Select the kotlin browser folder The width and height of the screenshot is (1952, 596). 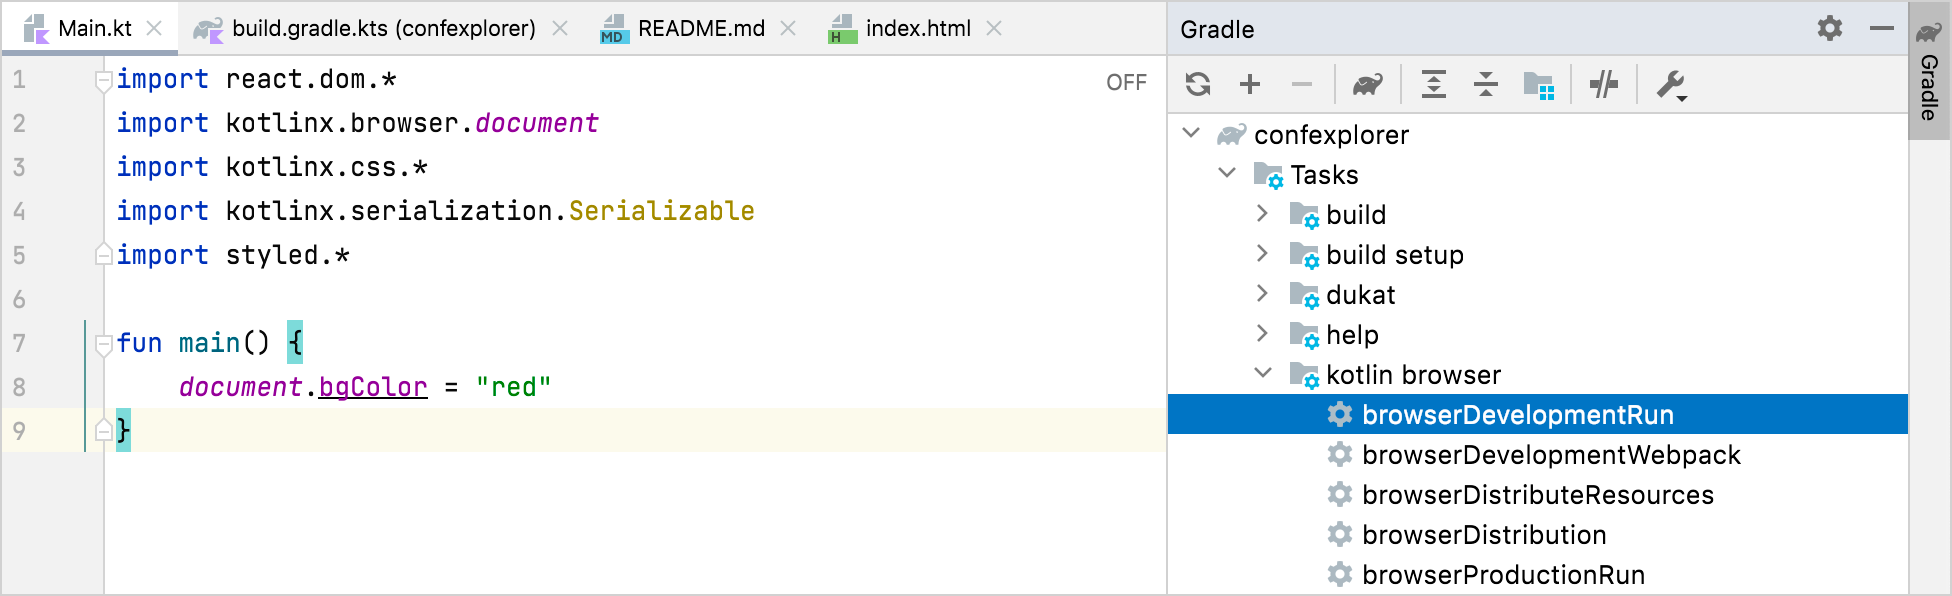click(x=1538, y=374)
